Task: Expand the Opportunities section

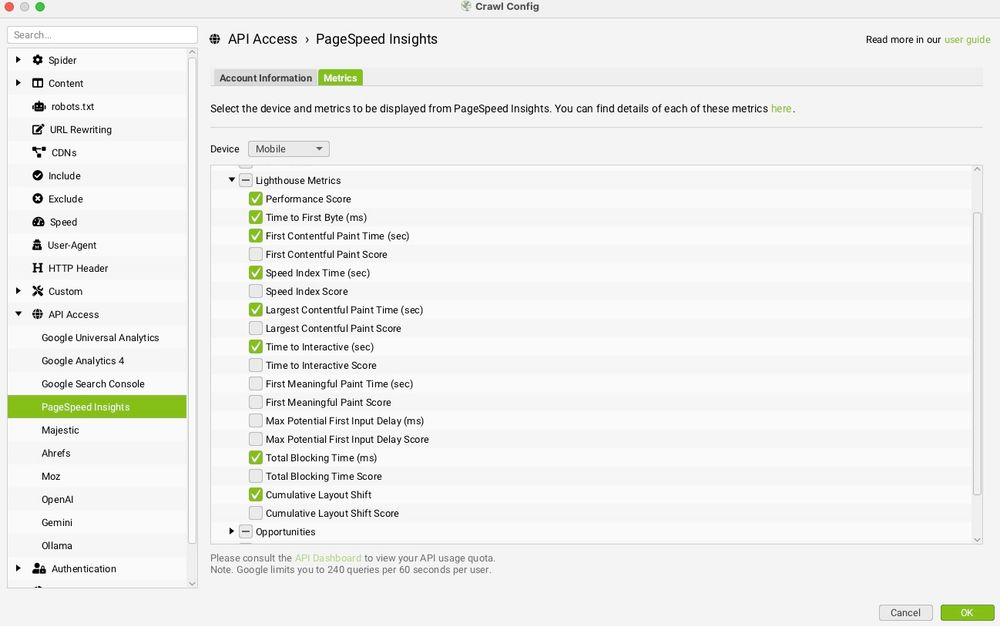Action: 232,531
